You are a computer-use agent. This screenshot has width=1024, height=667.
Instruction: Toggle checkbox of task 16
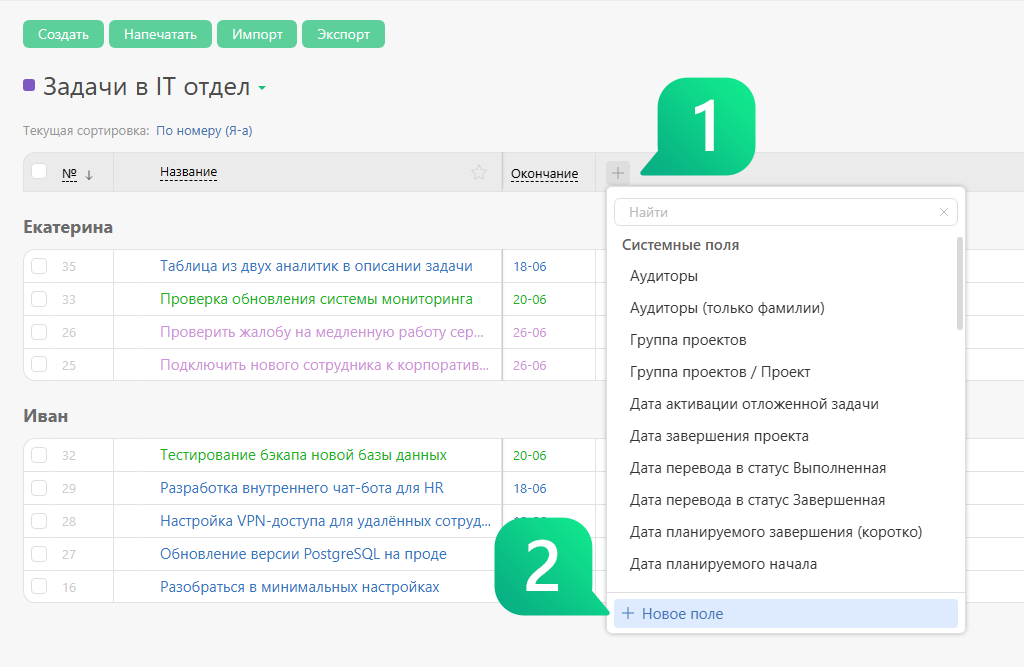coord(39,586)
